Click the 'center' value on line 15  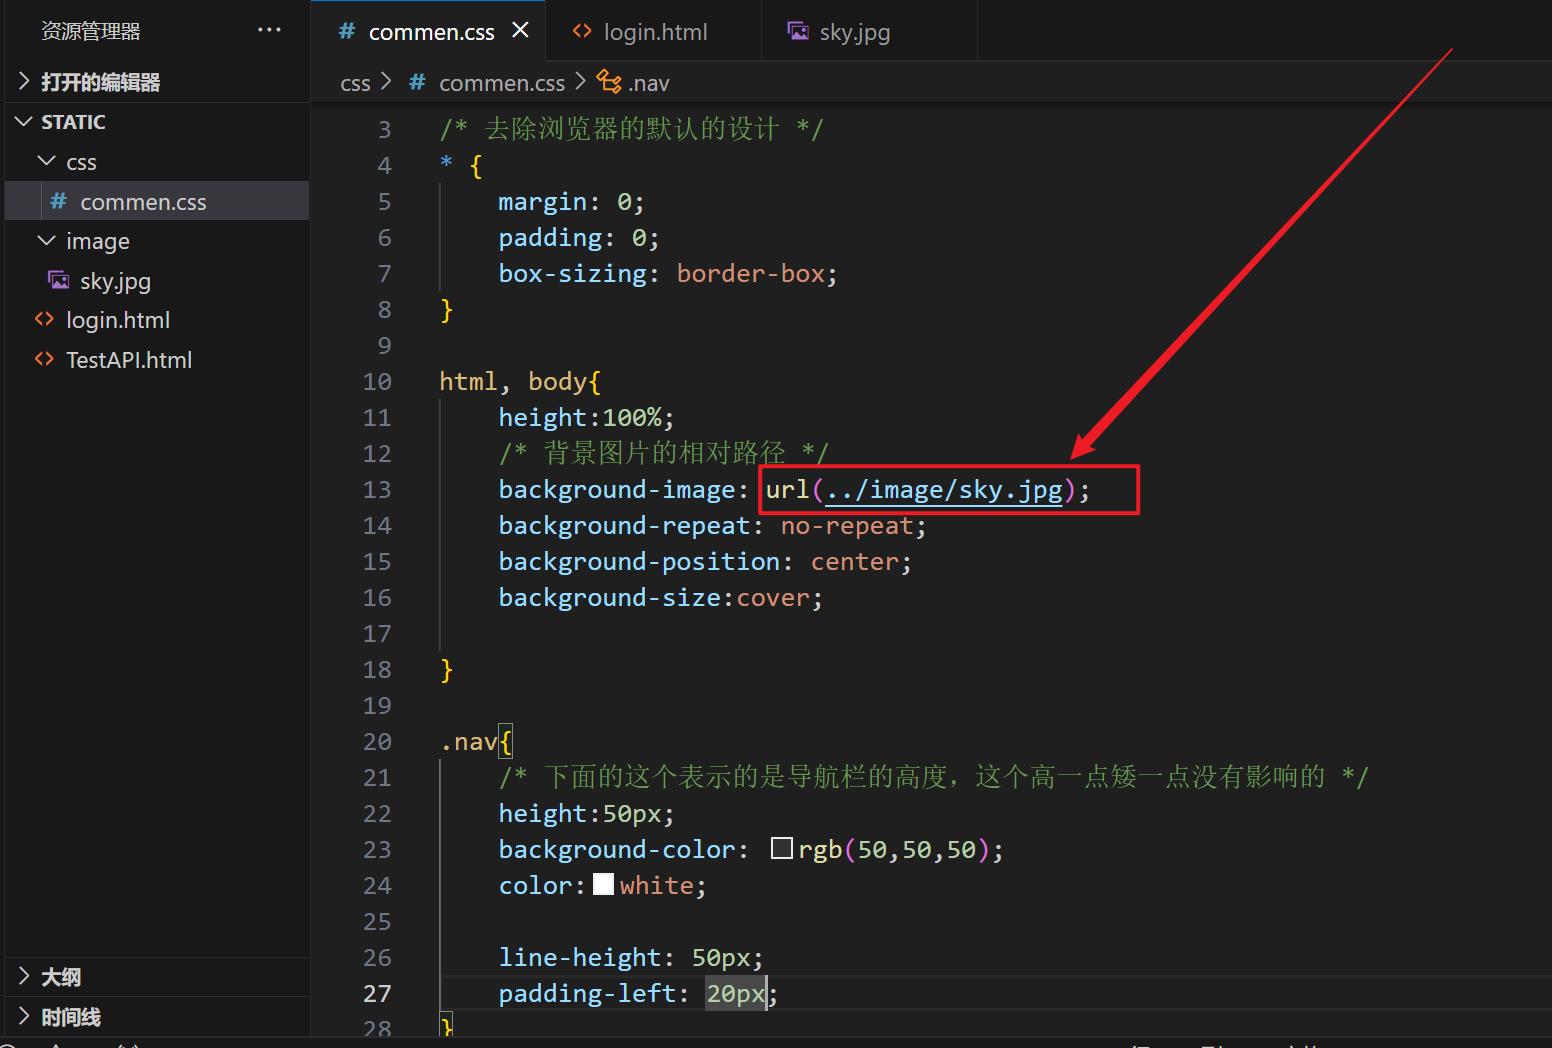click(x=855, y=562)
